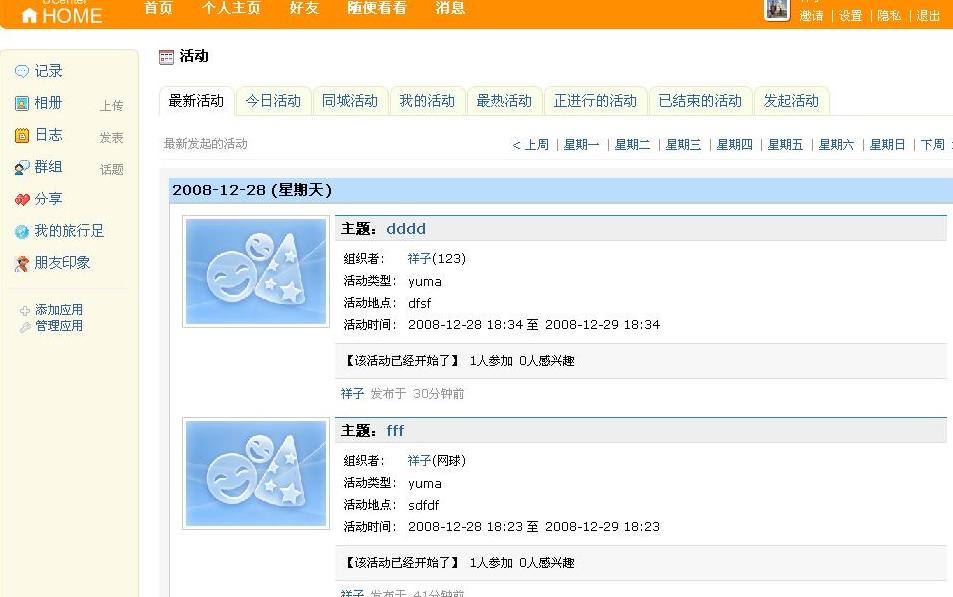
Task: Switch to the 已结束的活动 tab
Action: 700,101
